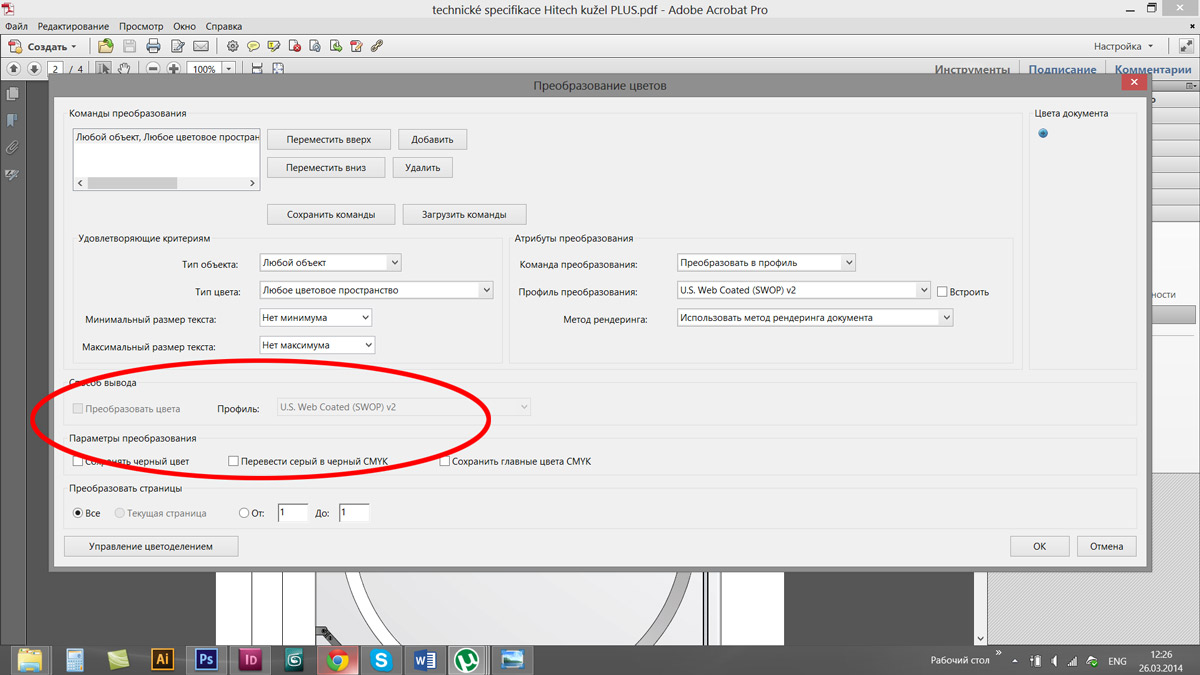Click the Загрузить команды button
This screenshot has height=675, width=1200.
coord(465,214)
